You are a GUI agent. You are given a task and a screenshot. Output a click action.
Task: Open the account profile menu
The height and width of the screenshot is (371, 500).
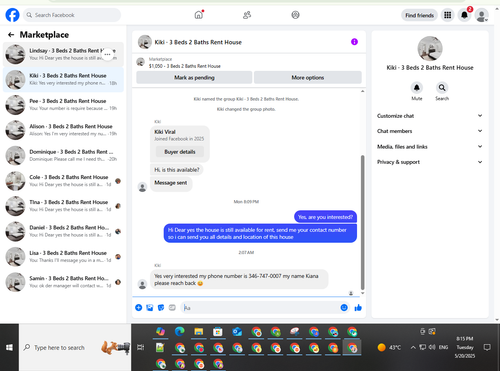(x=482, y=15)
